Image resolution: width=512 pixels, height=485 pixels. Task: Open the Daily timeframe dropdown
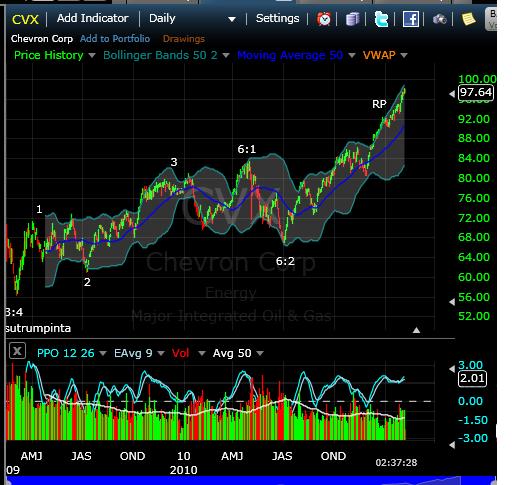click(192, 19)
